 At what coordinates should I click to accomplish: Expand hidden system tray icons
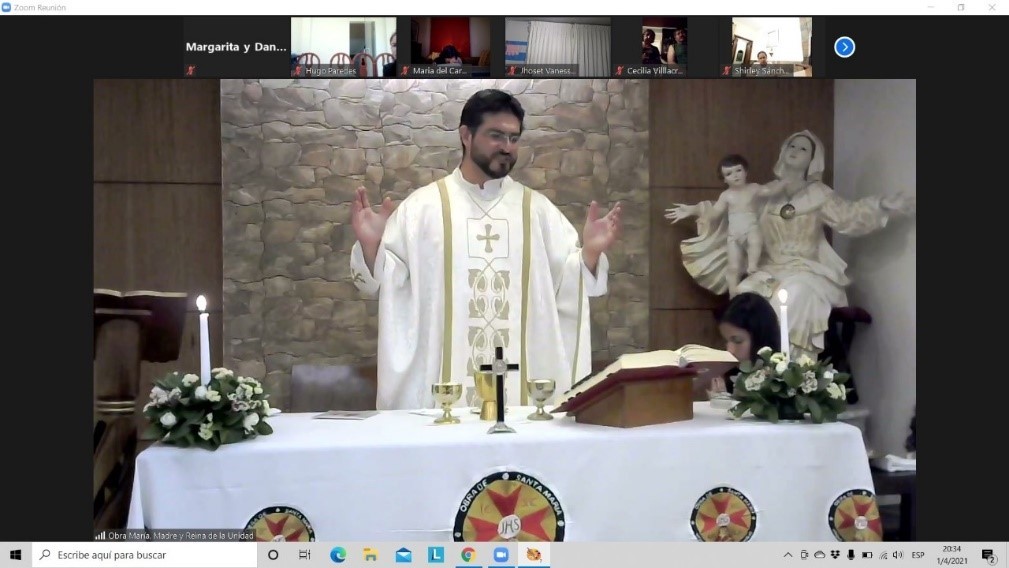[x=788, y=555]
